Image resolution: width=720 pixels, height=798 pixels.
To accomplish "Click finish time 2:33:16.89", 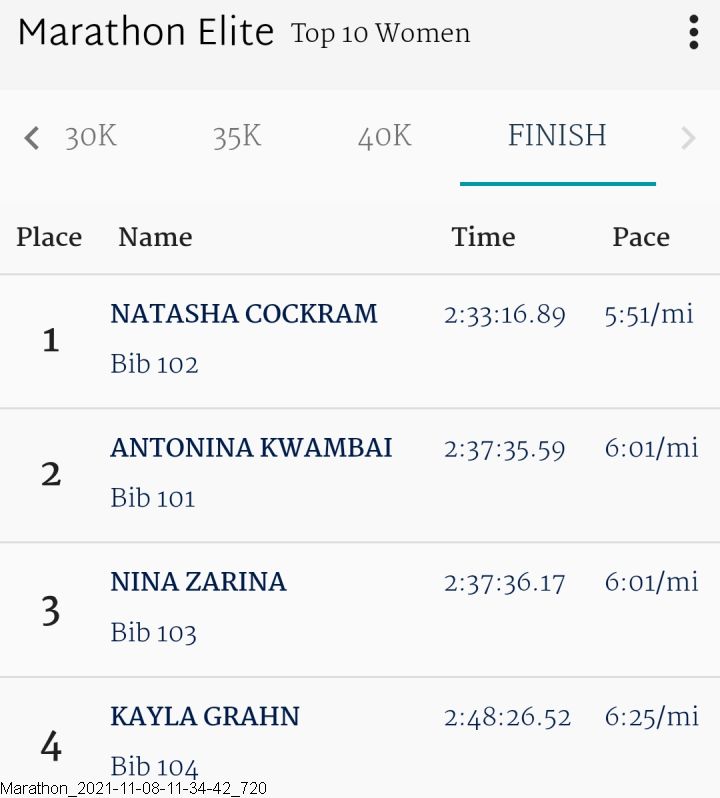I will [505, 315].
